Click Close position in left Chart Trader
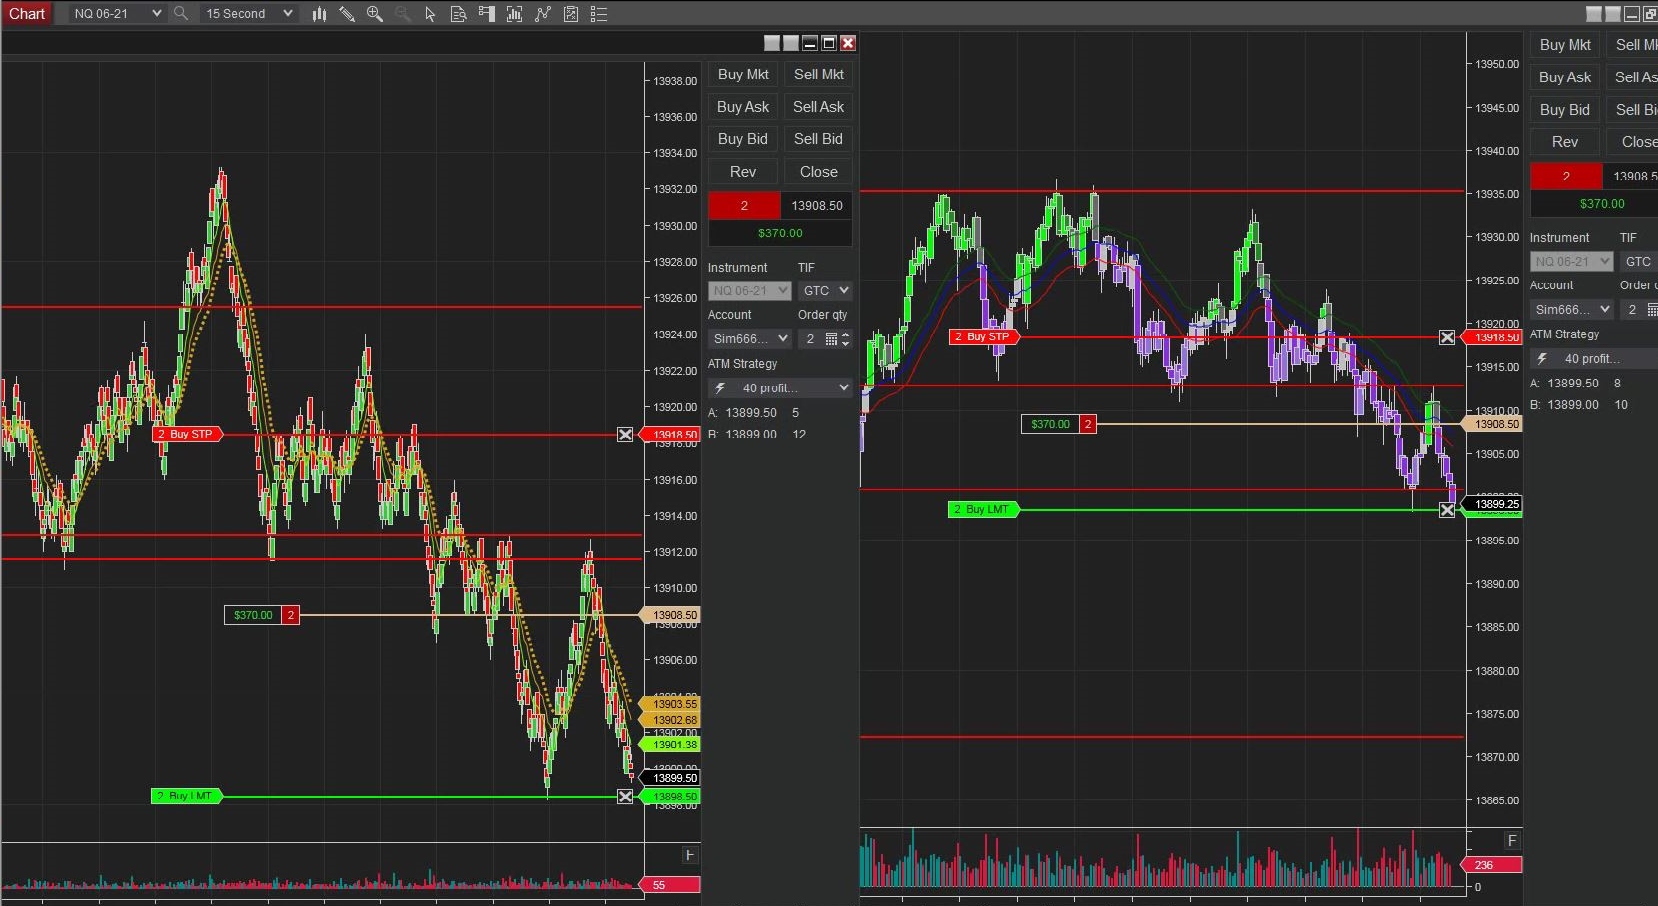The width and height of the screenshot is (1658, 906). [x=818, y=172]
